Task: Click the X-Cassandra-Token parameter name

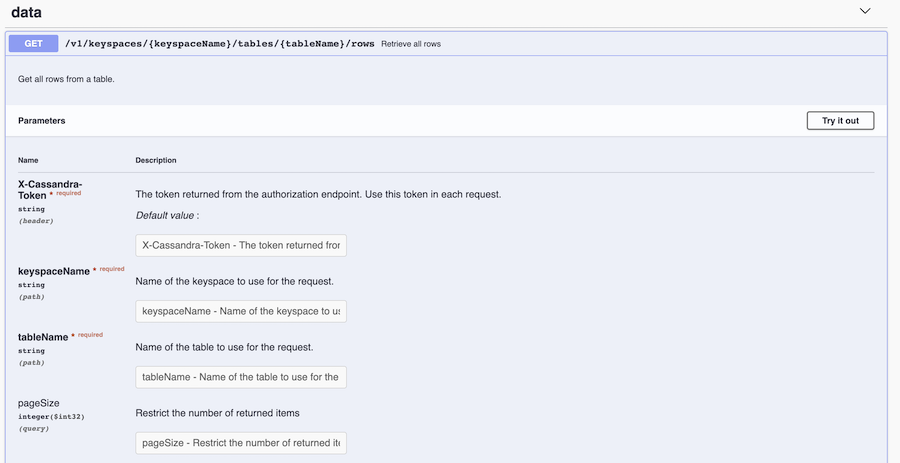Action: click(x=50, y=190)
